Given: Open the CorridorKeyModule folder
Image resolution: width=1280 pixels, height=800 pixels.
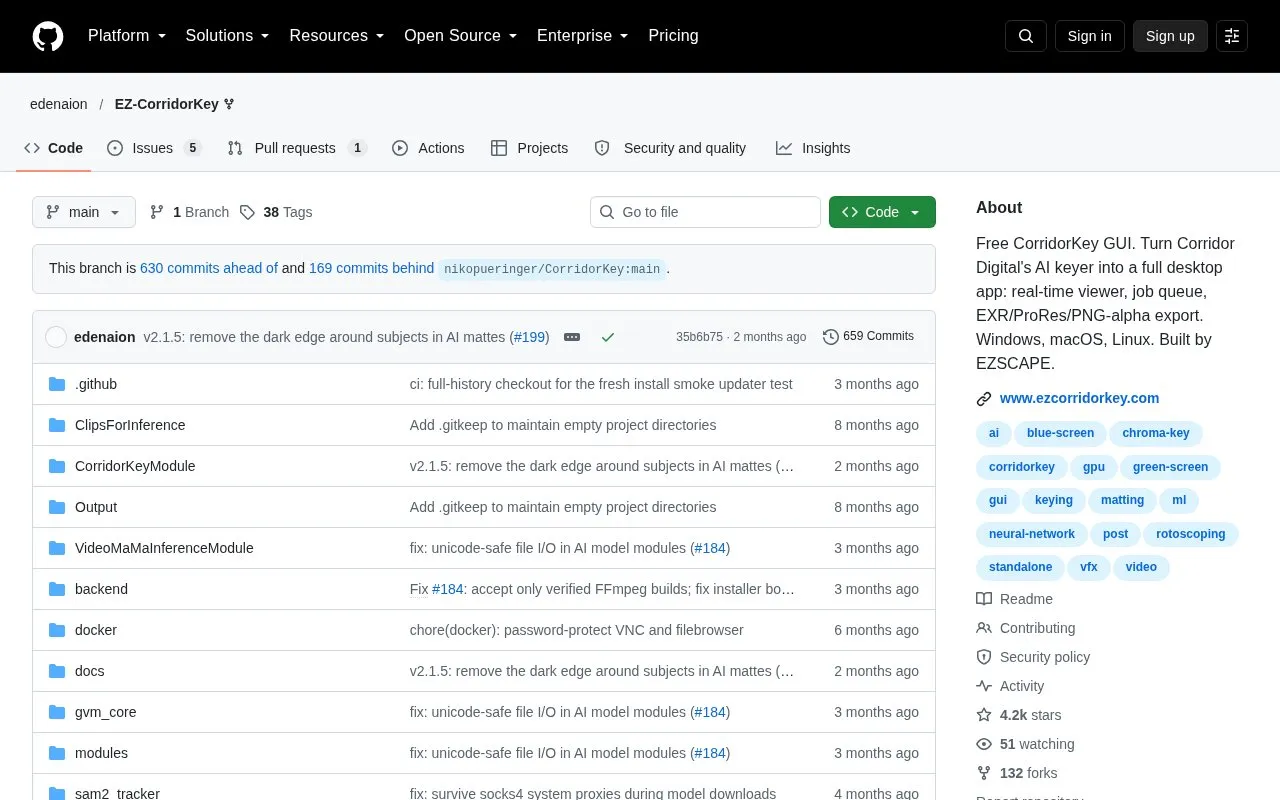Looking at the screenshot, I should click(135, 466).
